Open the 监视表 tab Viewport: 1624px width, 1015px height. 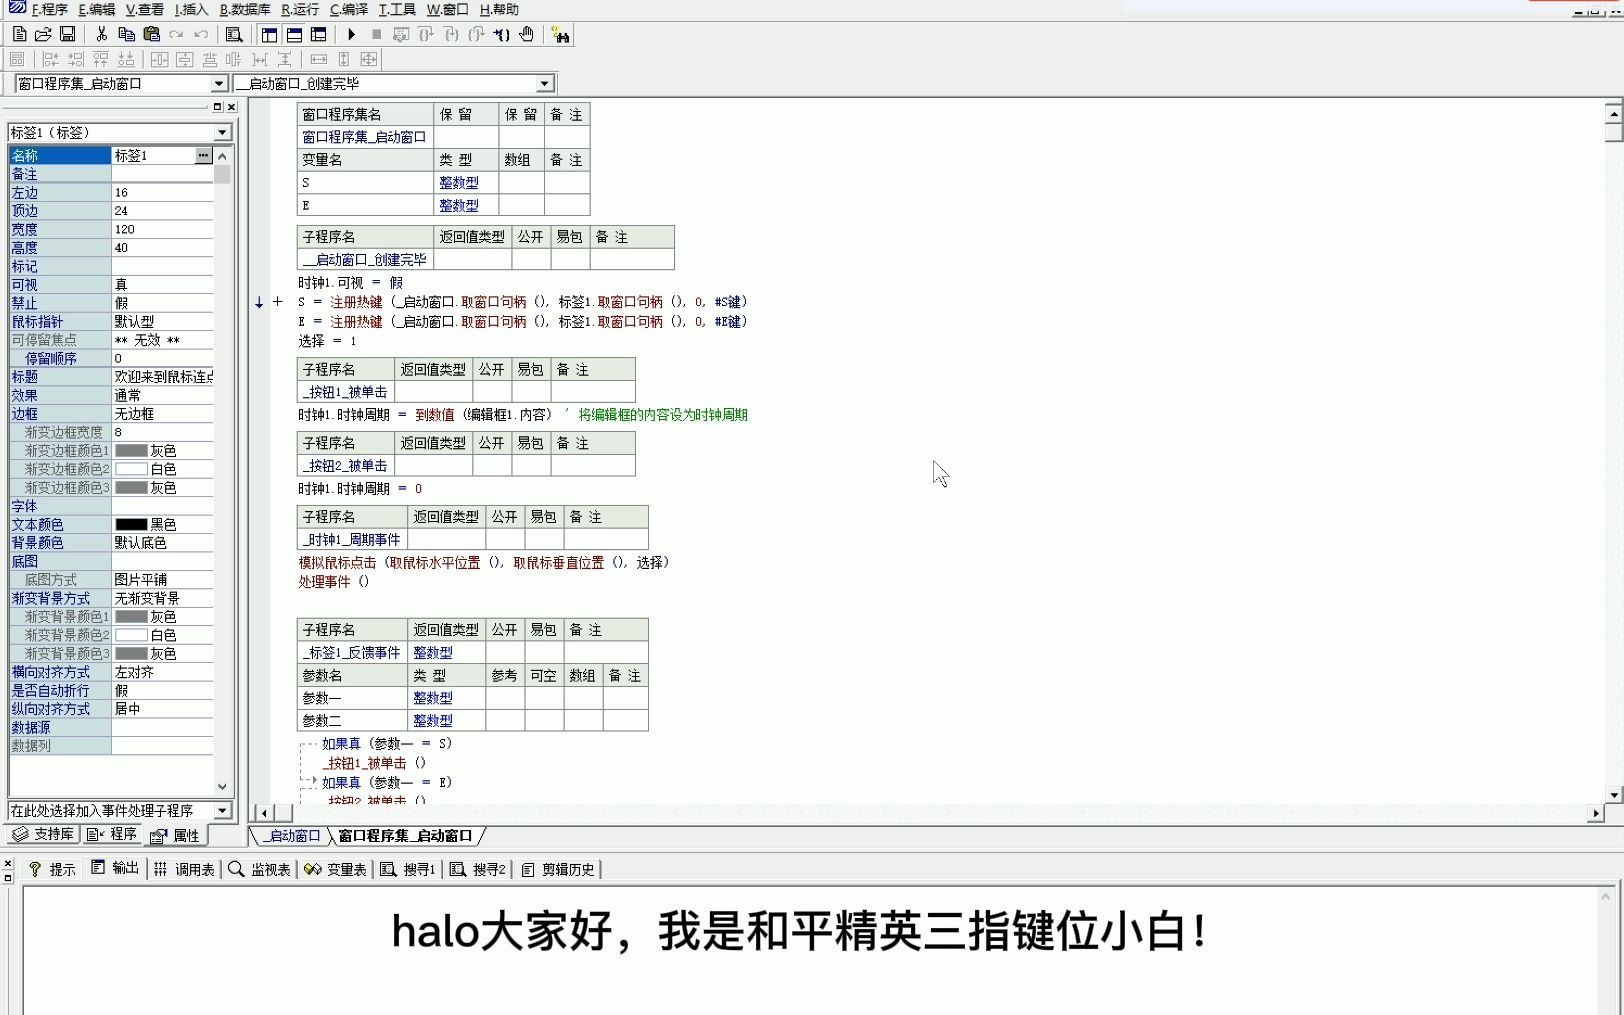point(260,869)
